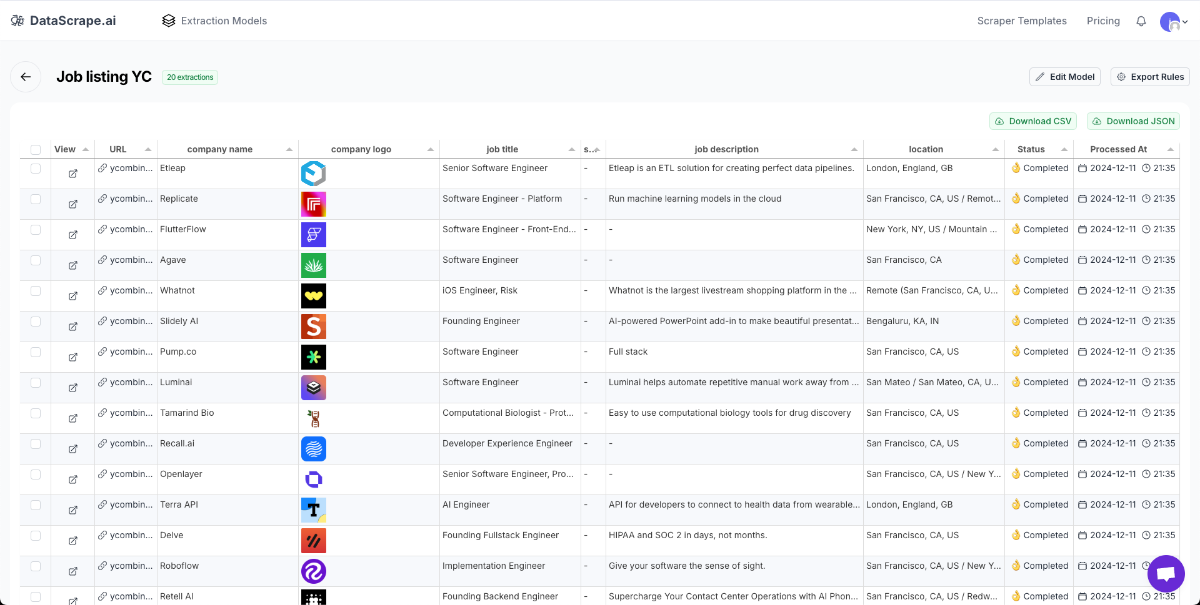
Task: Check the Whatnot row checkbox
Action: pyautogui.click(x=36, y=290)
